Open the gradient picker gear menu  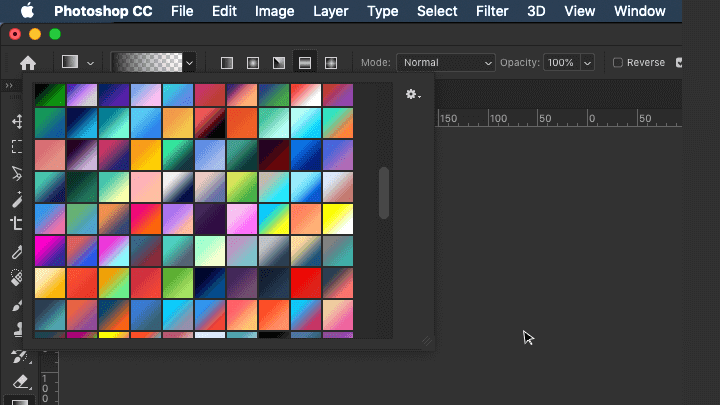click(413, 95)
